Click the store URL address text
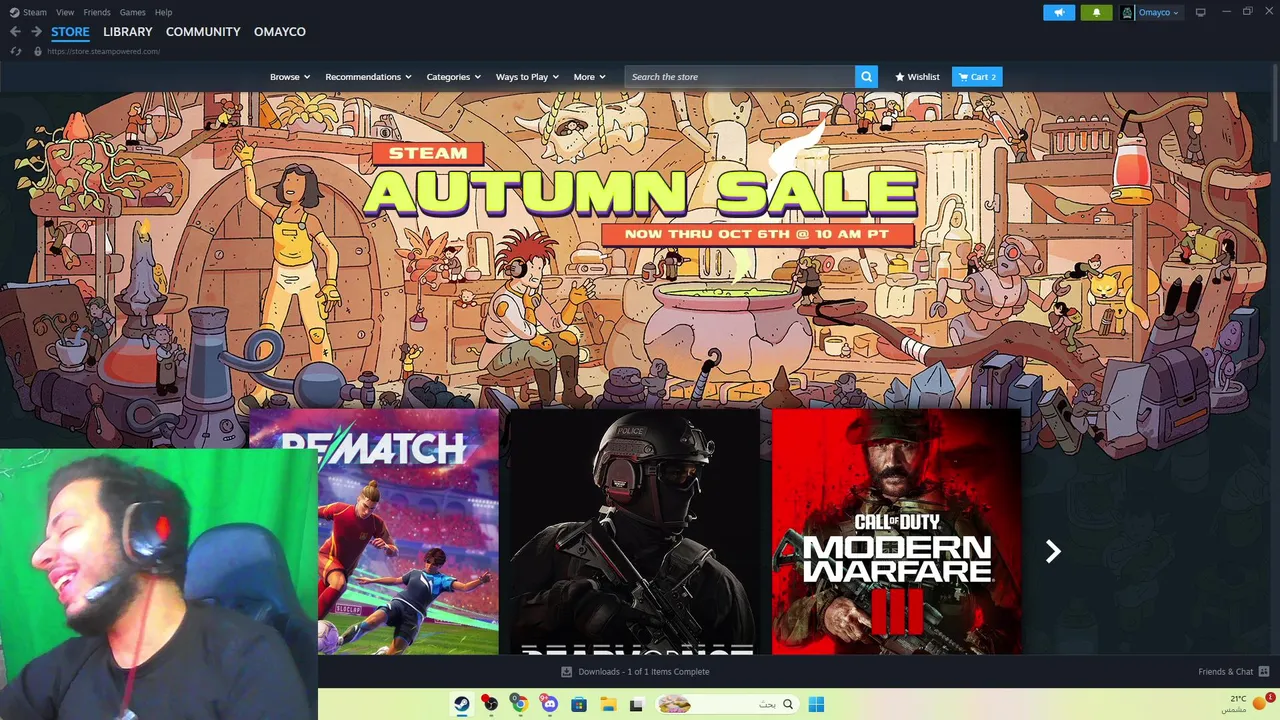This screenshot has width=1280, height=720. [103, 51]
